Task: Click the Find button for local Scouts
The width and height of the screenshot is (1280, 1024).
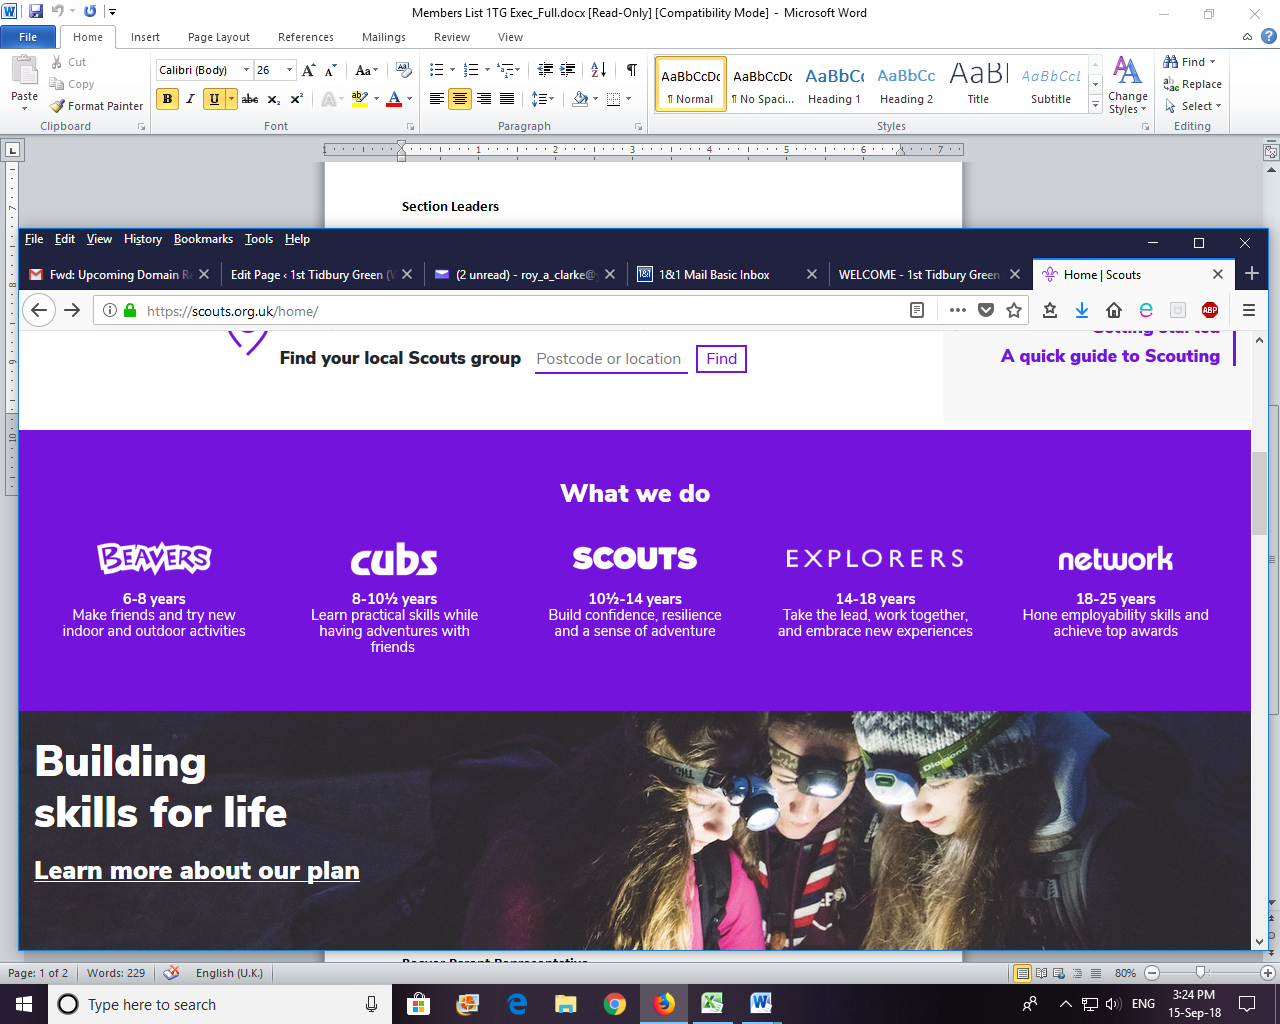Action: click(x=721, y=359)
